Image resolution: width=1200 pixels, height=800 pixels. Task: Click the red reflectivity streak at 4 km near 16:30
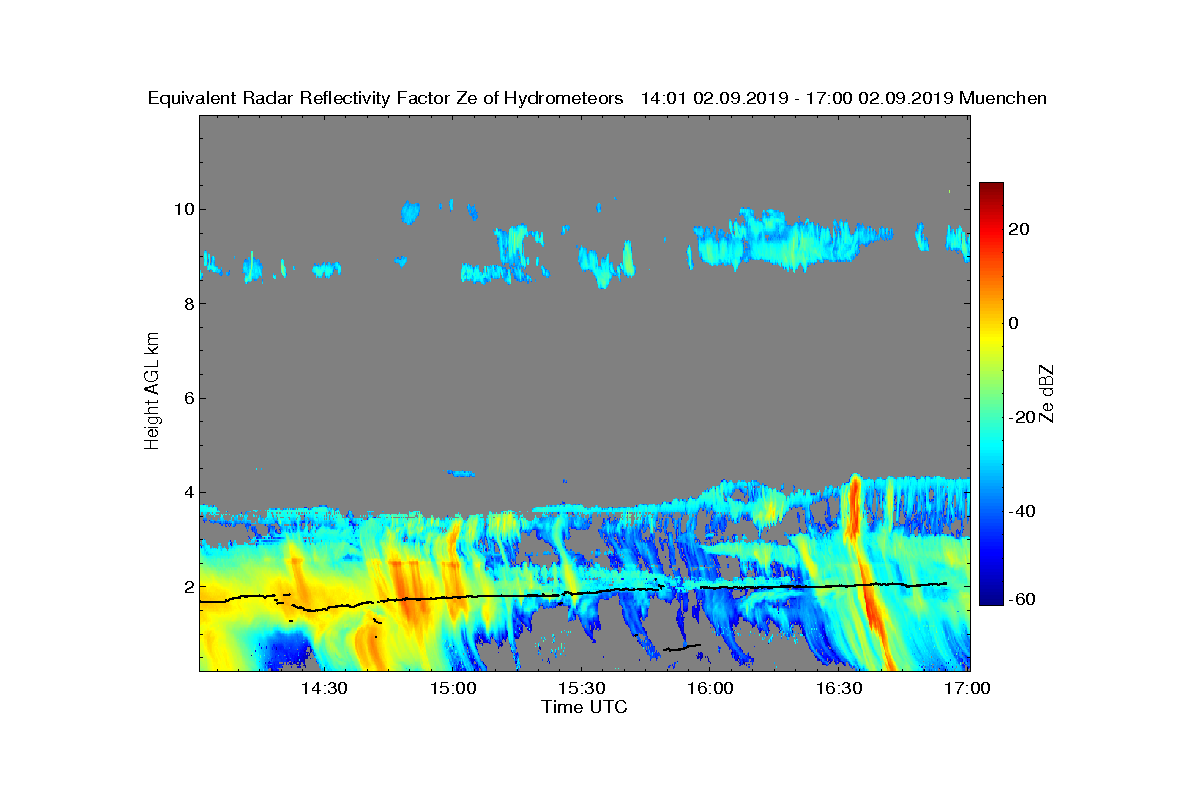[853, 505]
